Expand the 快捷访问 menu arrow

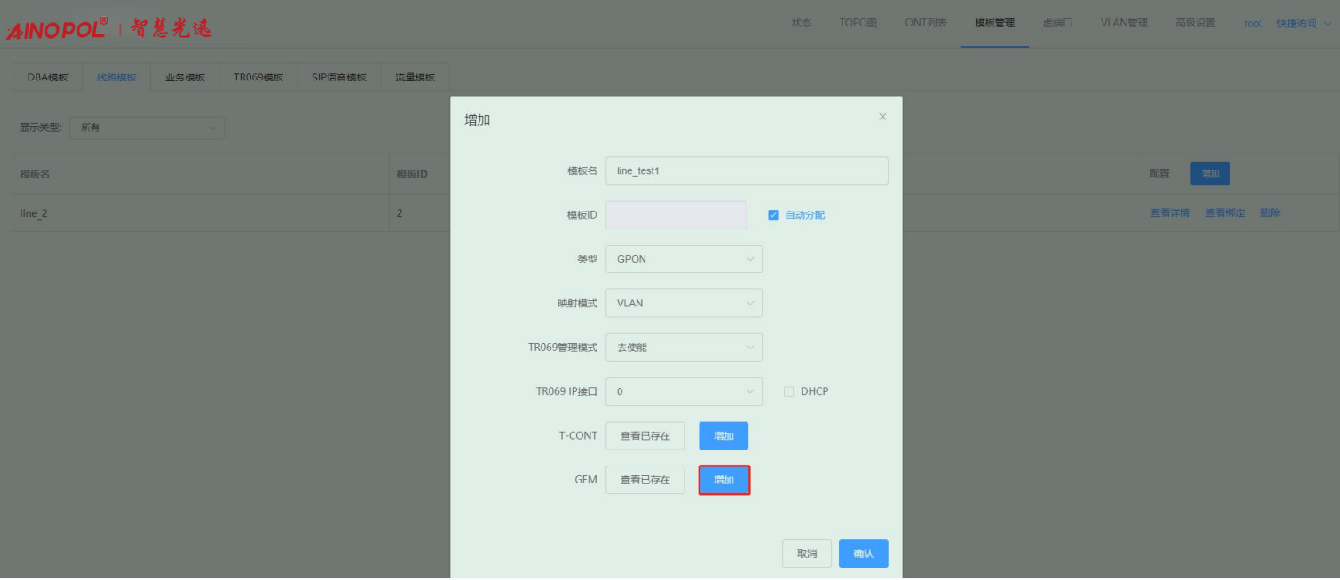click(x=1324, y=24)
